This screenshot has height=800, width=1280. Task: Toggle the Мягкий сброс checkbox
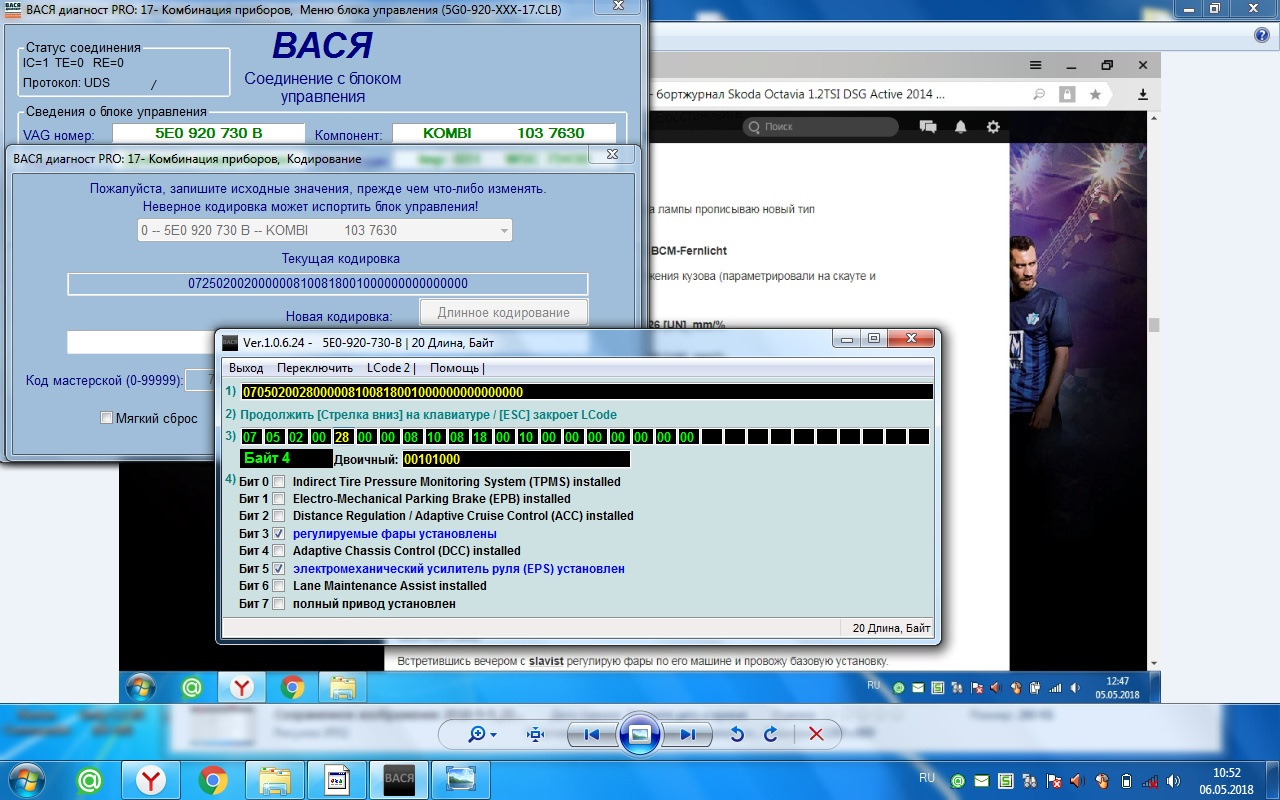click(x=107, y=418)
